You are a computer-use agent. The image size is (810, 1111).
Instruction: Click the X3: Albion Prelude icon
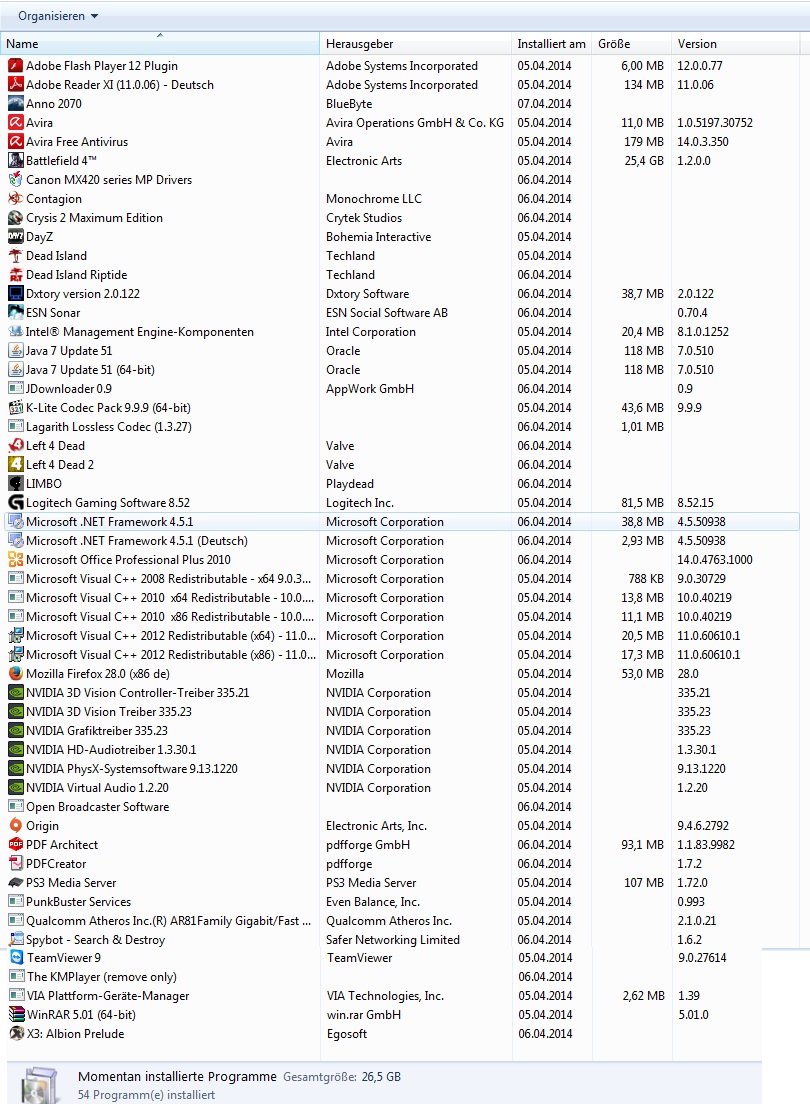tap(16, 1034)
